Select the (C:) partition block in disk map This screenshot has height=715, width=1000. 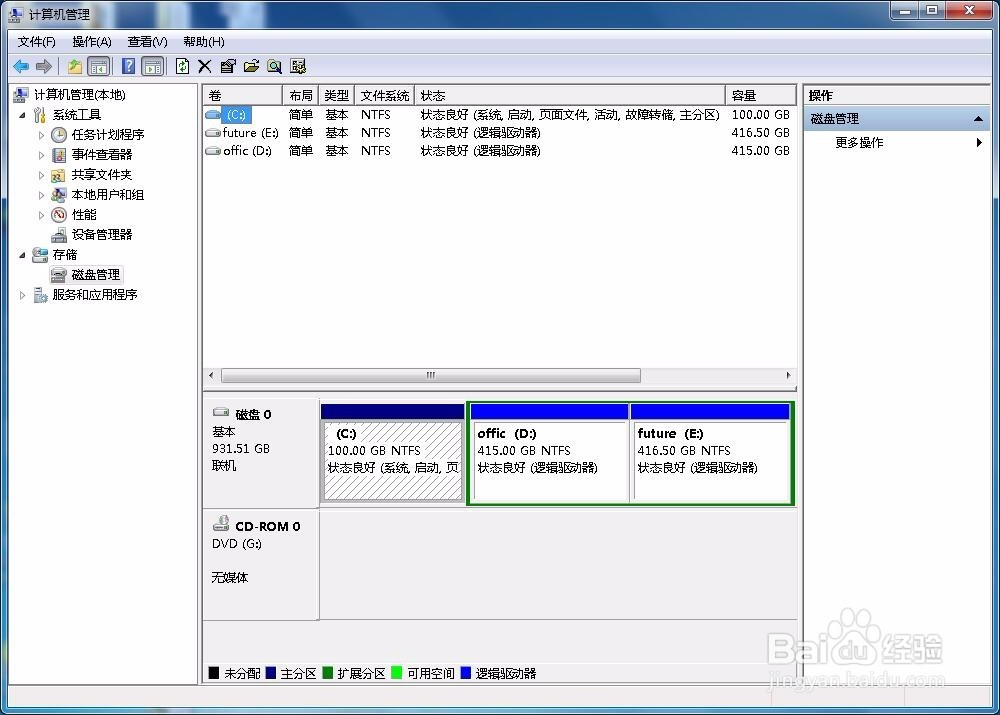point(392,452)
